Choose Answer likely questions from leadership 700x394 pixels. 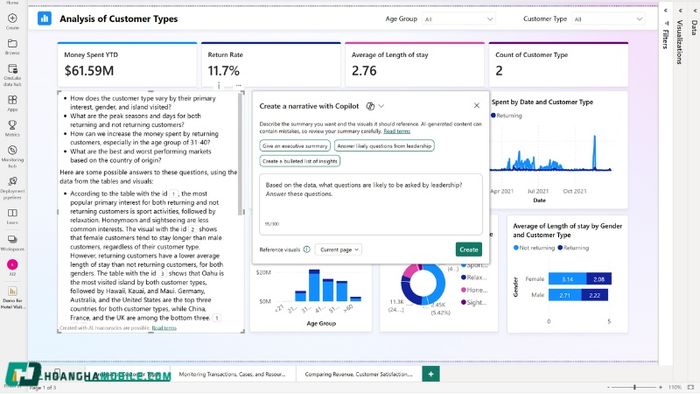point(384,146)
